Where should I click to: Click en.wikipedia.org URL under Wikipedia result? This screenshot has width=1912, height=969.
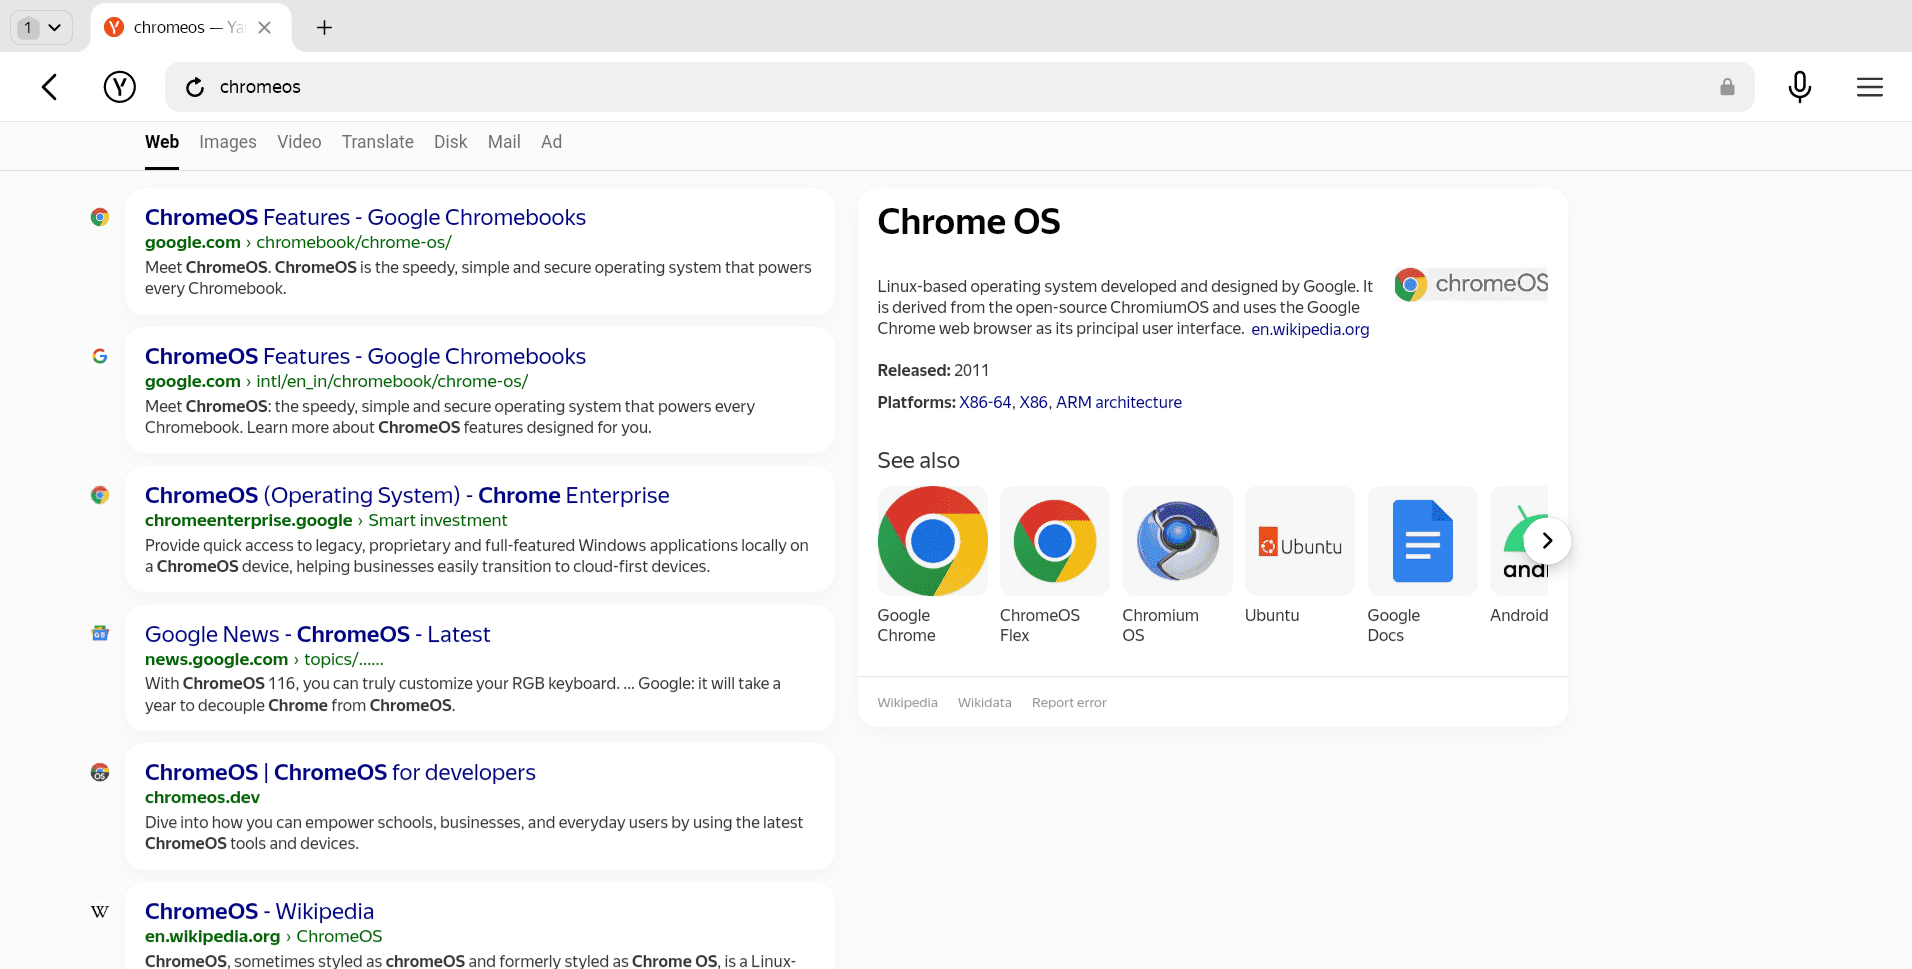212,936
